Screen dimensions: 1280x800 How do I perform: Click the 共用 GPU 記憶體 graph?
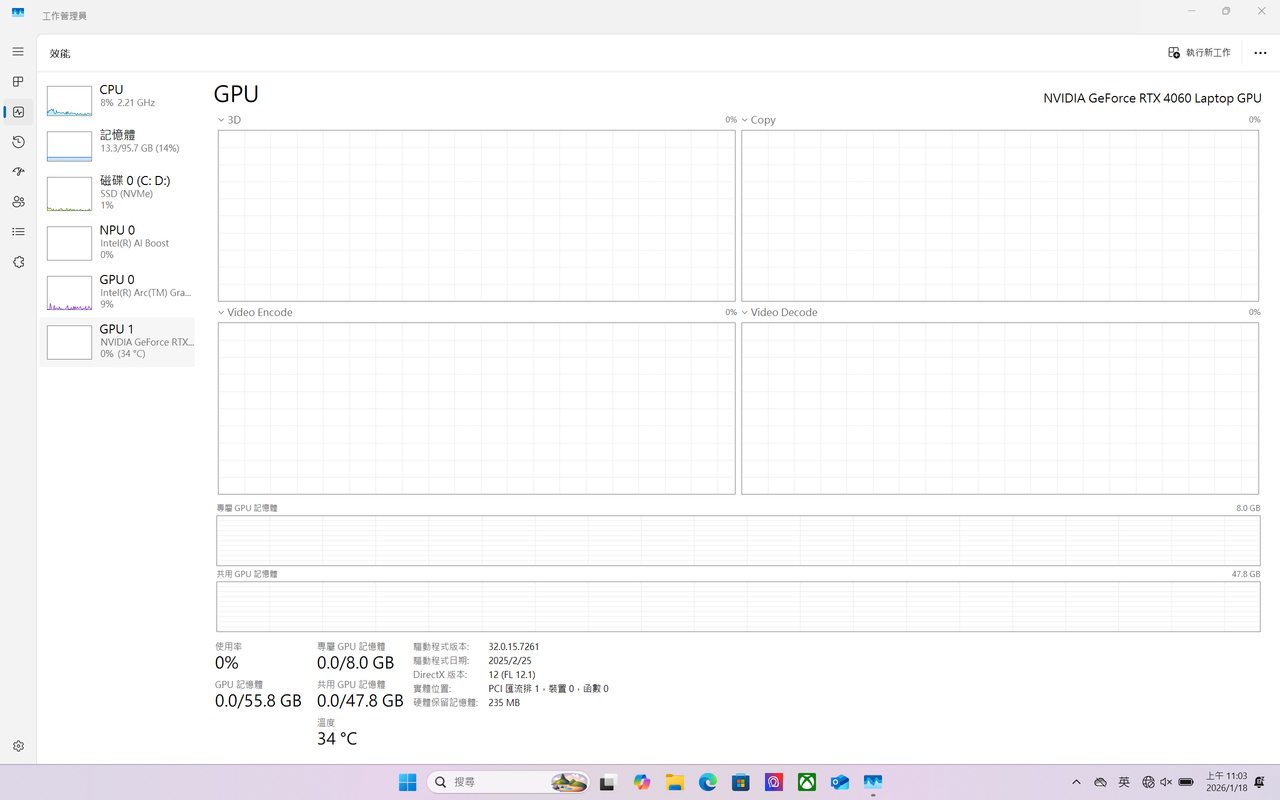tap(738, 607)
